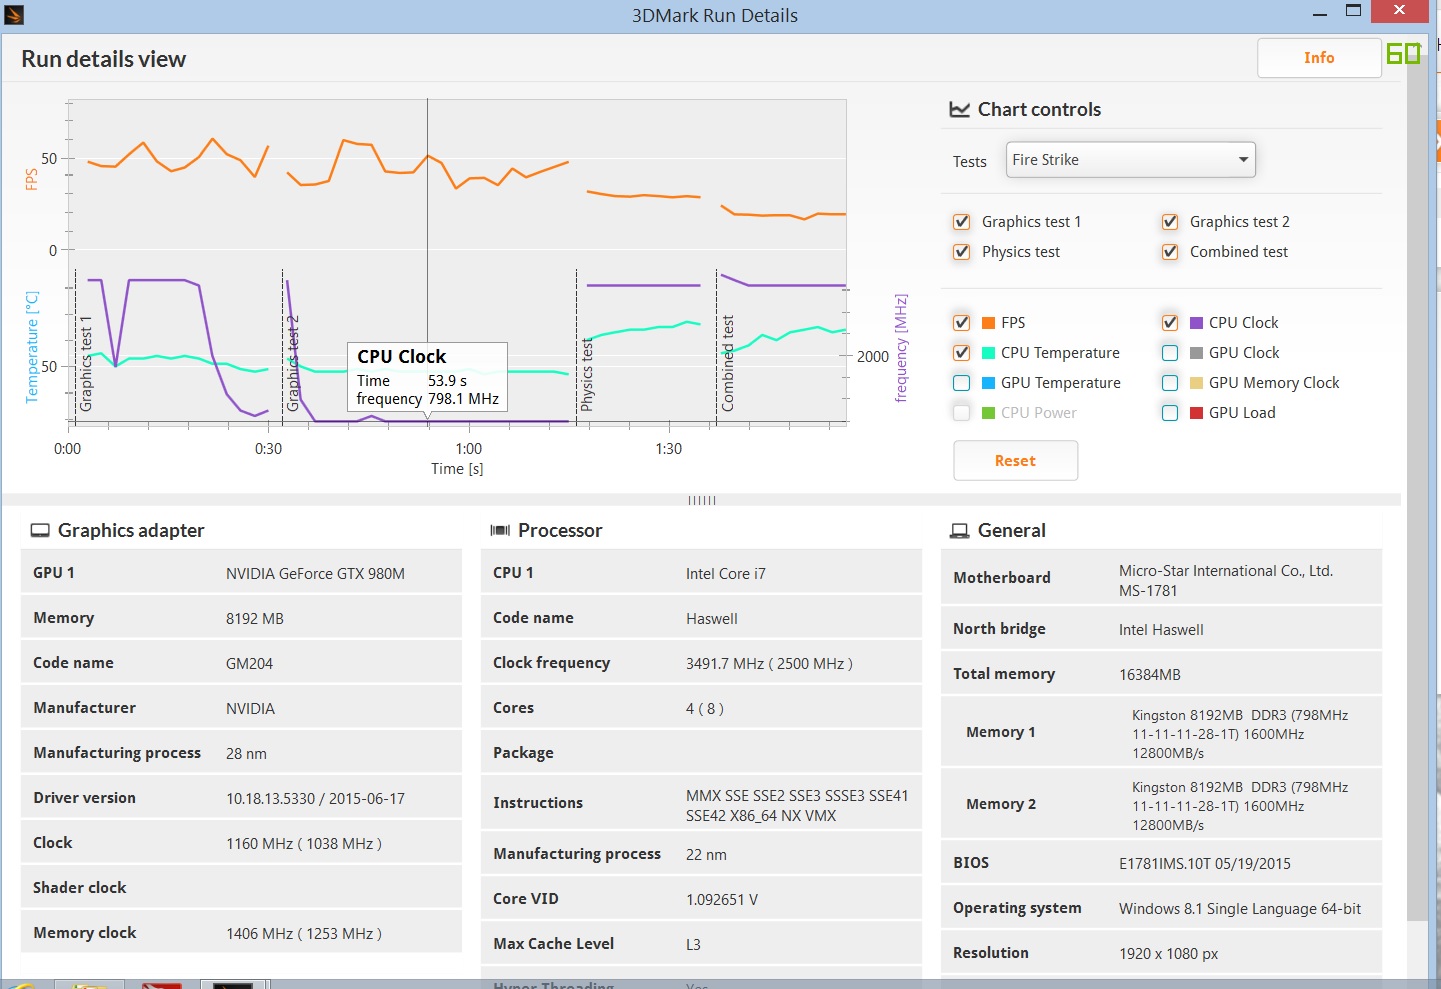Screen dimensions: 1441x989
Task: Uncheck the CPU Clock checkbox
Action: [1170, 323]
